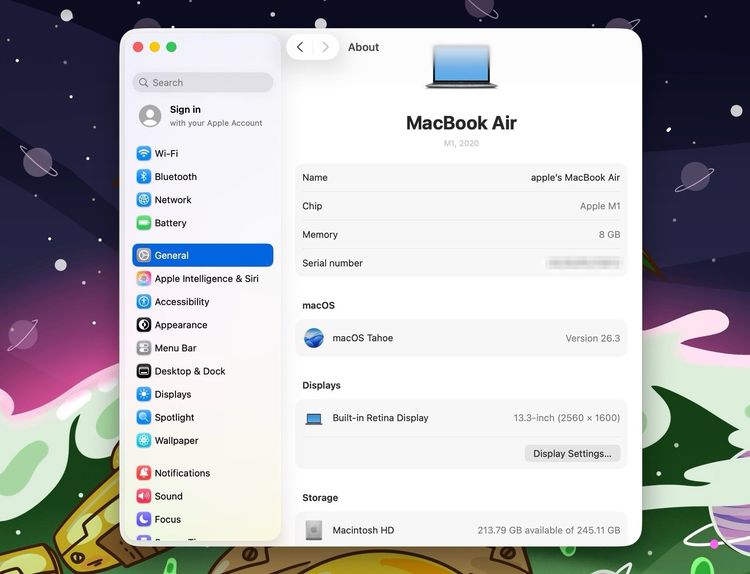Screen dimensions: 750x574
Task: Click the green full-screen button
Action: 171,47
